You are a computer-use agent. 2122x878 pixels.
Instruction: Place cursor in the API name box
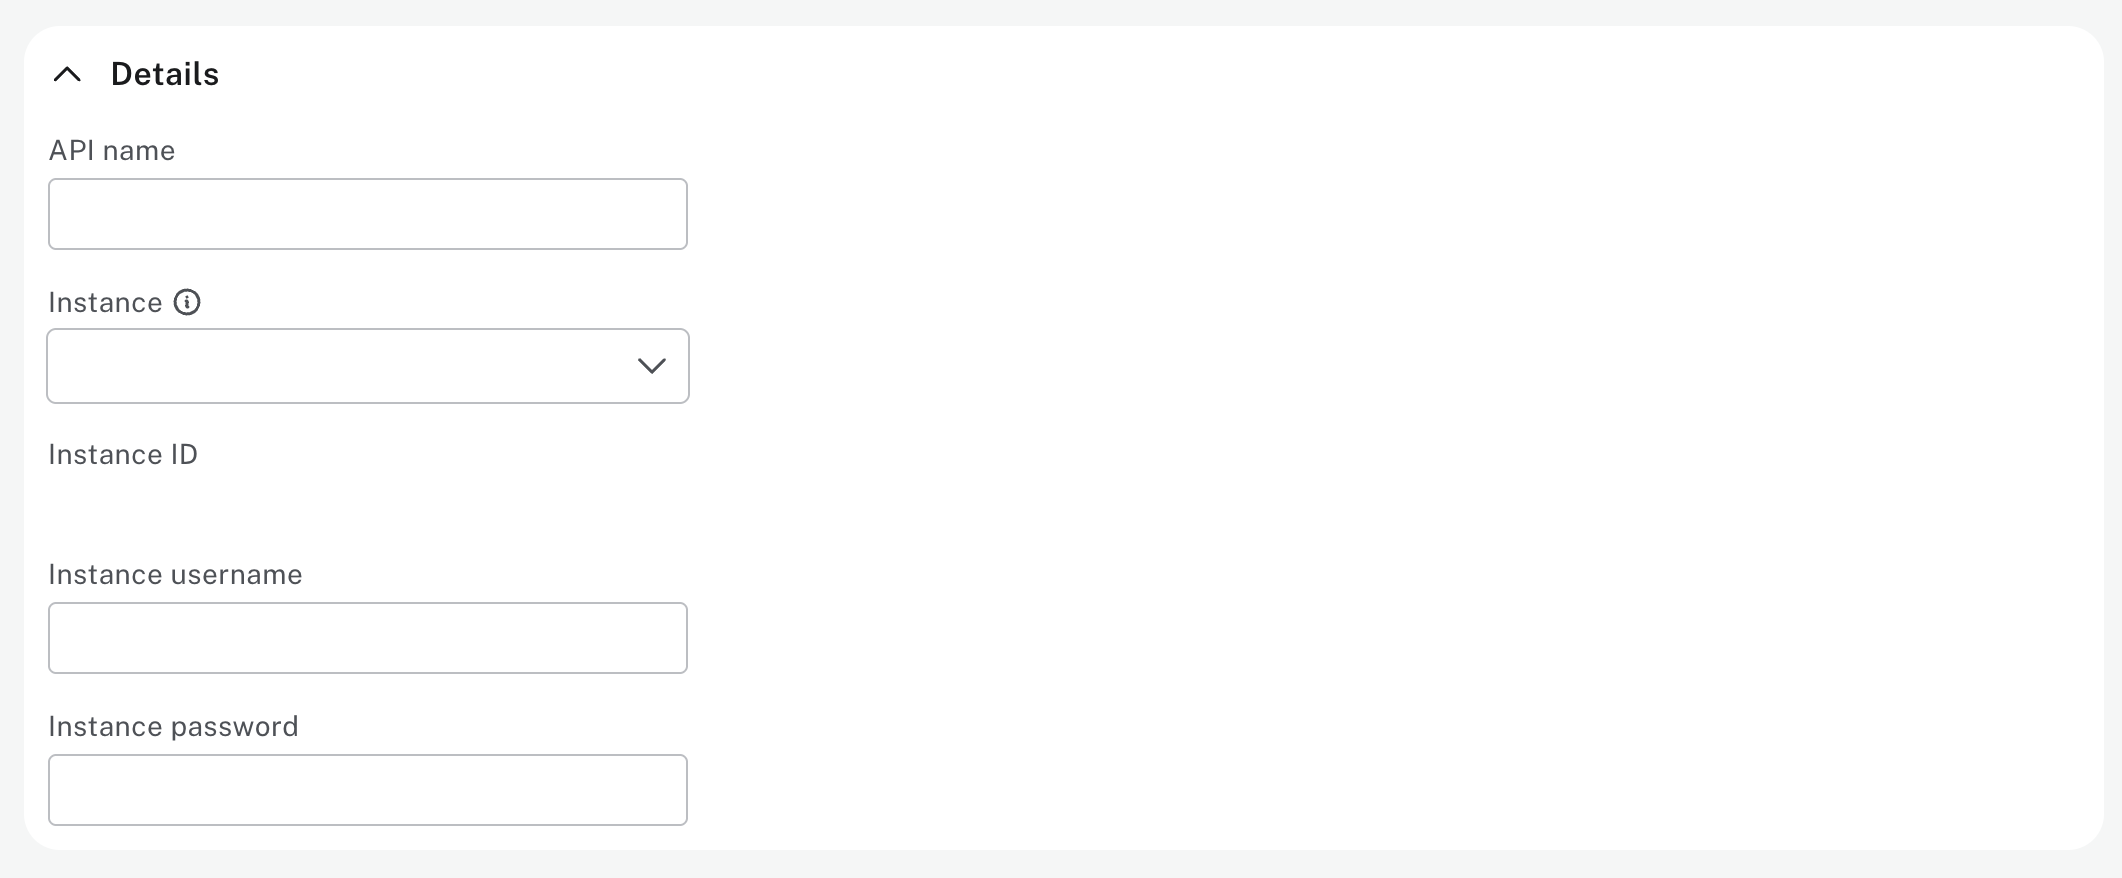point(368,214)
